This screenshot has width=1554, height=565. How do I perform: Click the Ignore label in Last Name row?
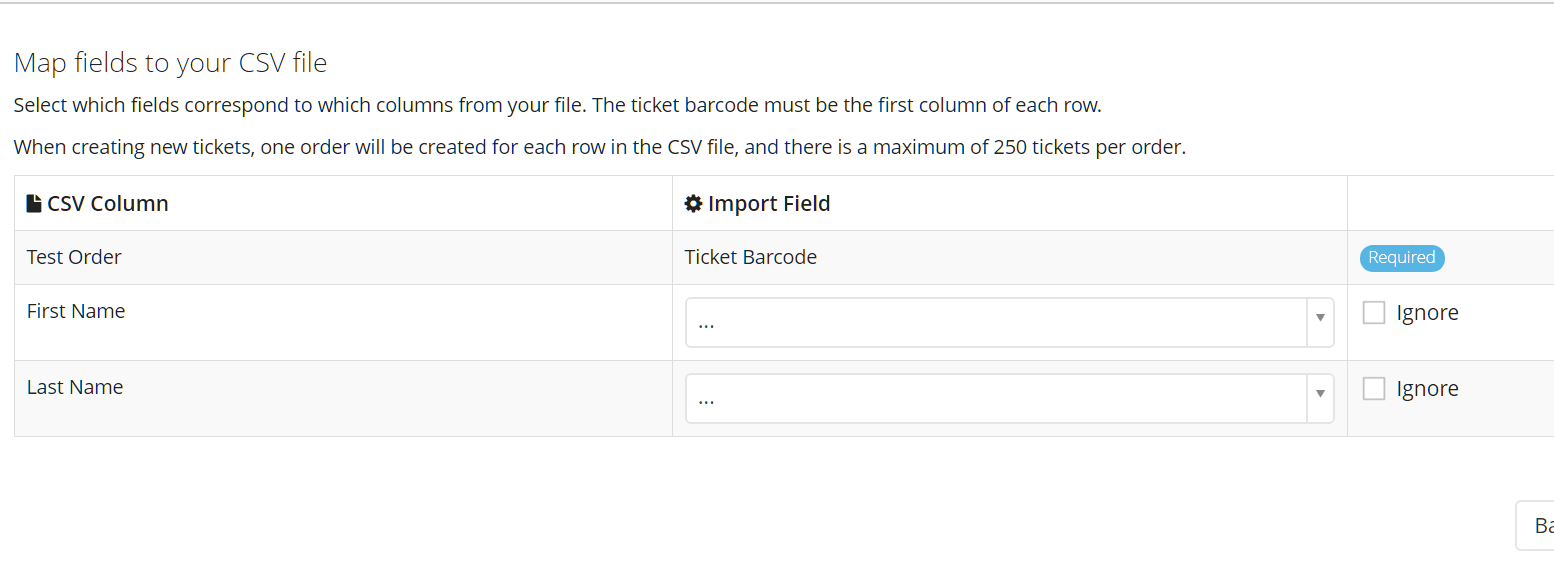point(1427,389)
